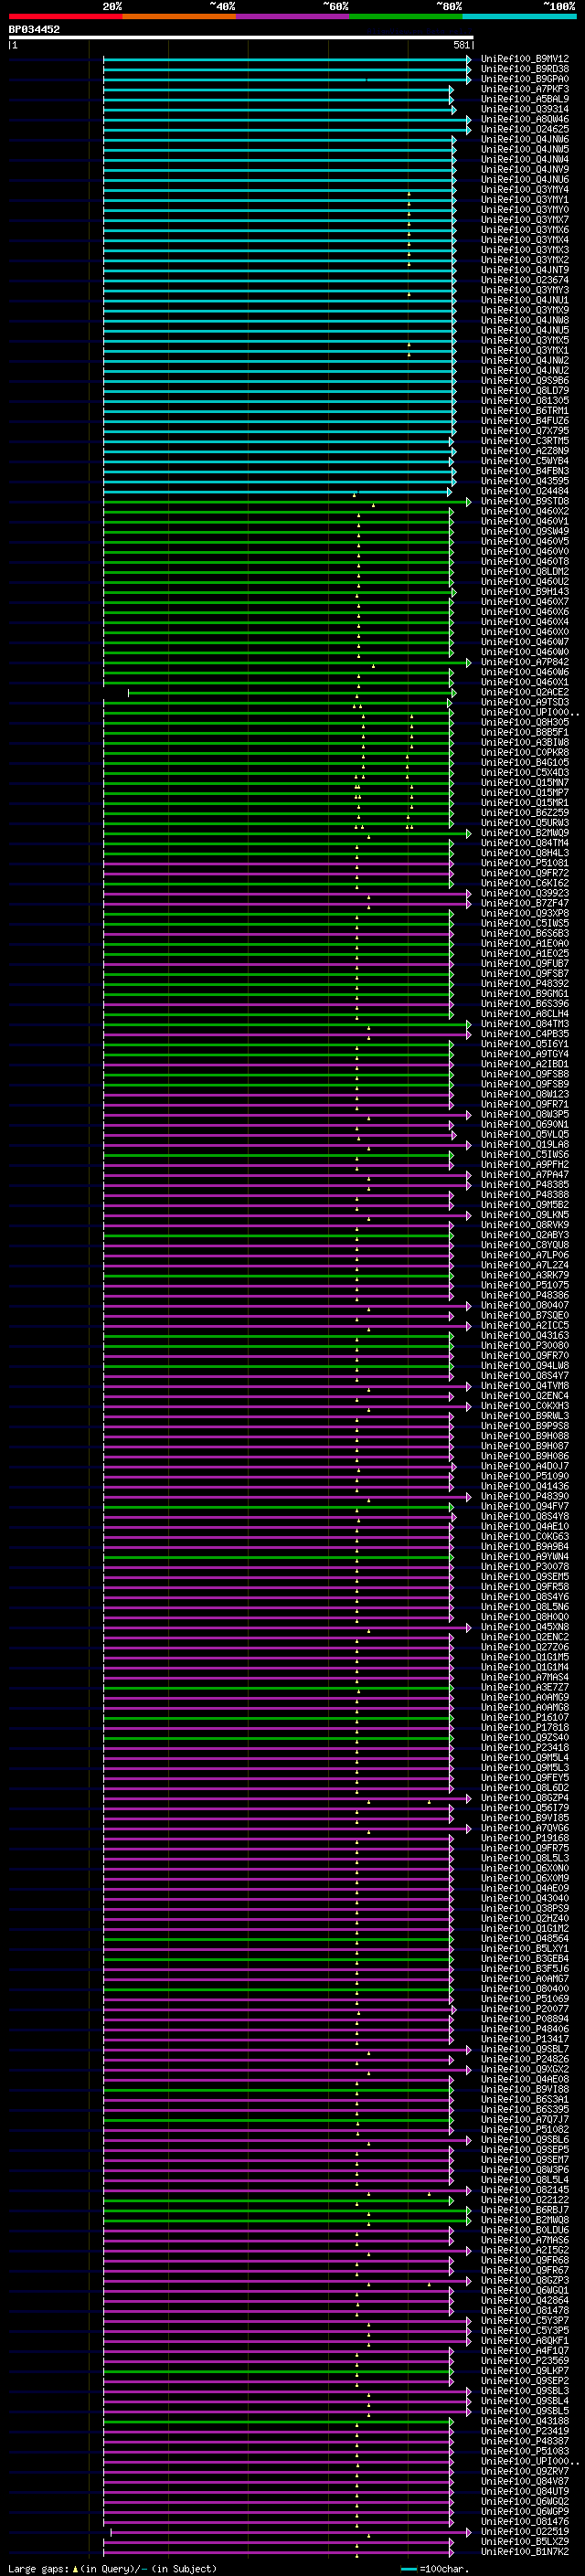Select hit UniRef100_B9H143
The width and height of the screenshot is (585, 2576).
[525, 591]
